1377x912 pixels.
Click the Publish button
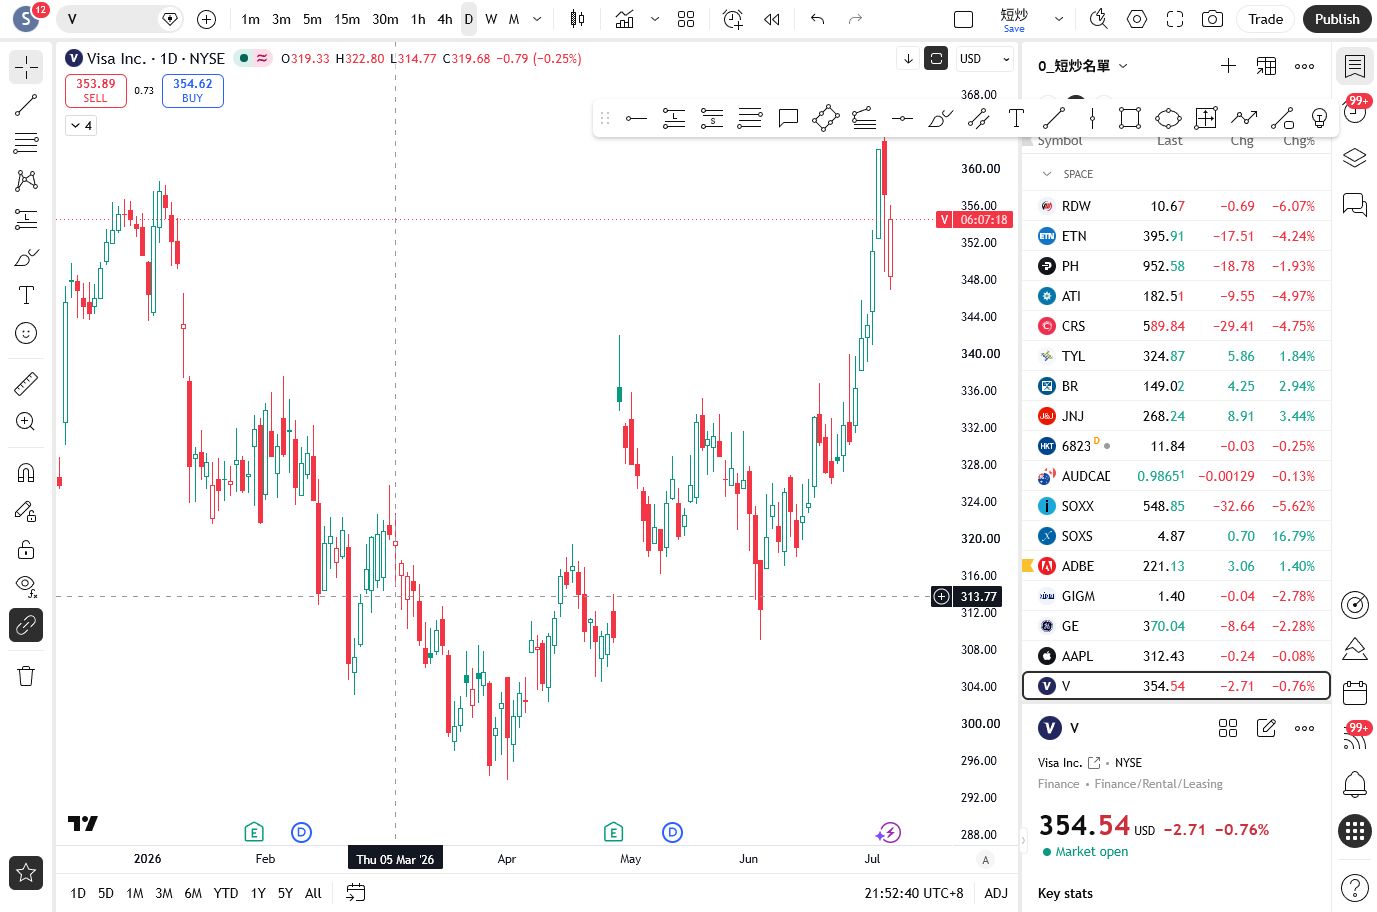tap(1337, 19)
